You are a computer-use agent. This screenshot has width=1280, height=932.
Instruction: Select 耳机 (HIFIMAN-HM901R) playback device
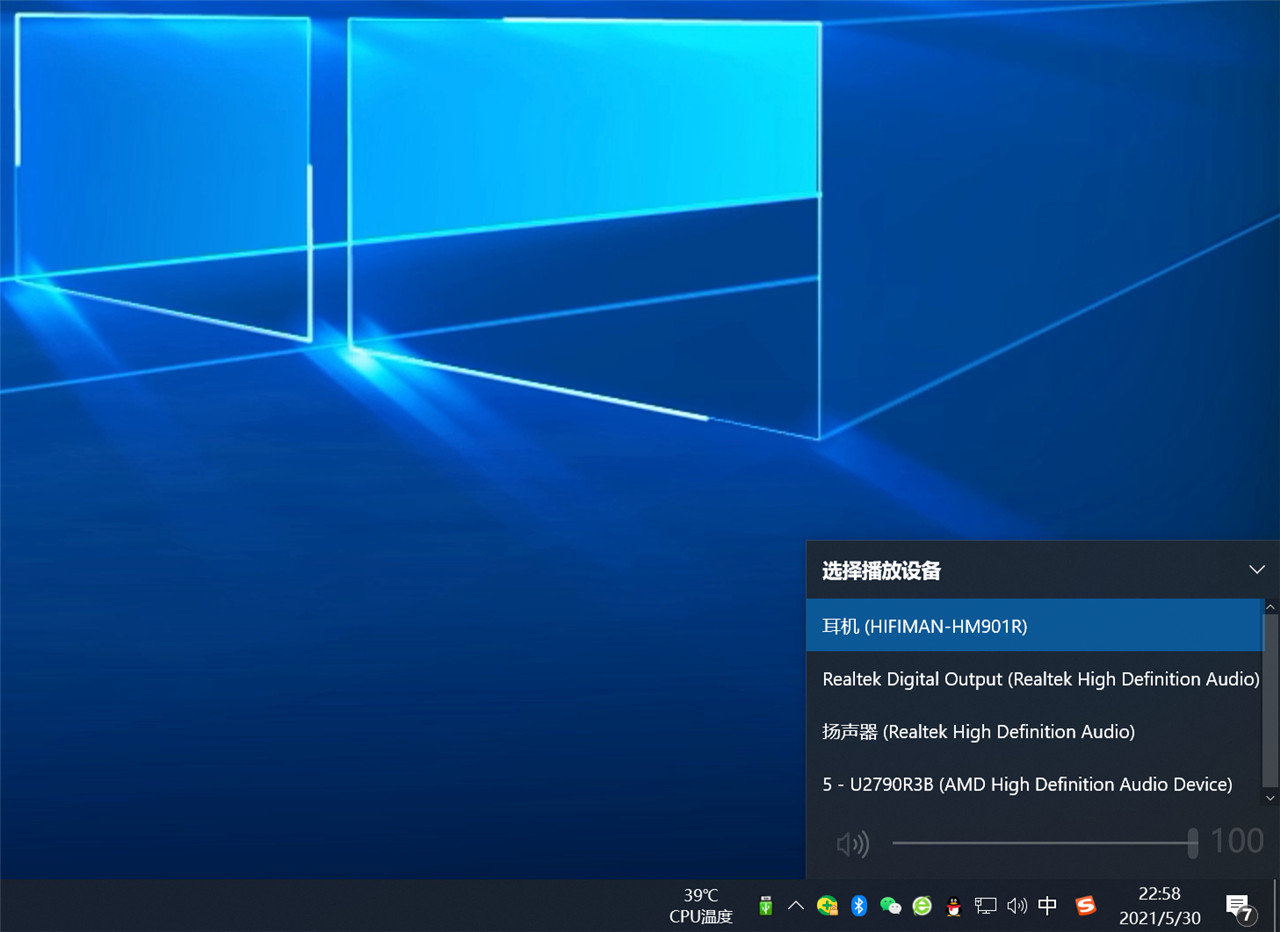(x=1034, y=626)
